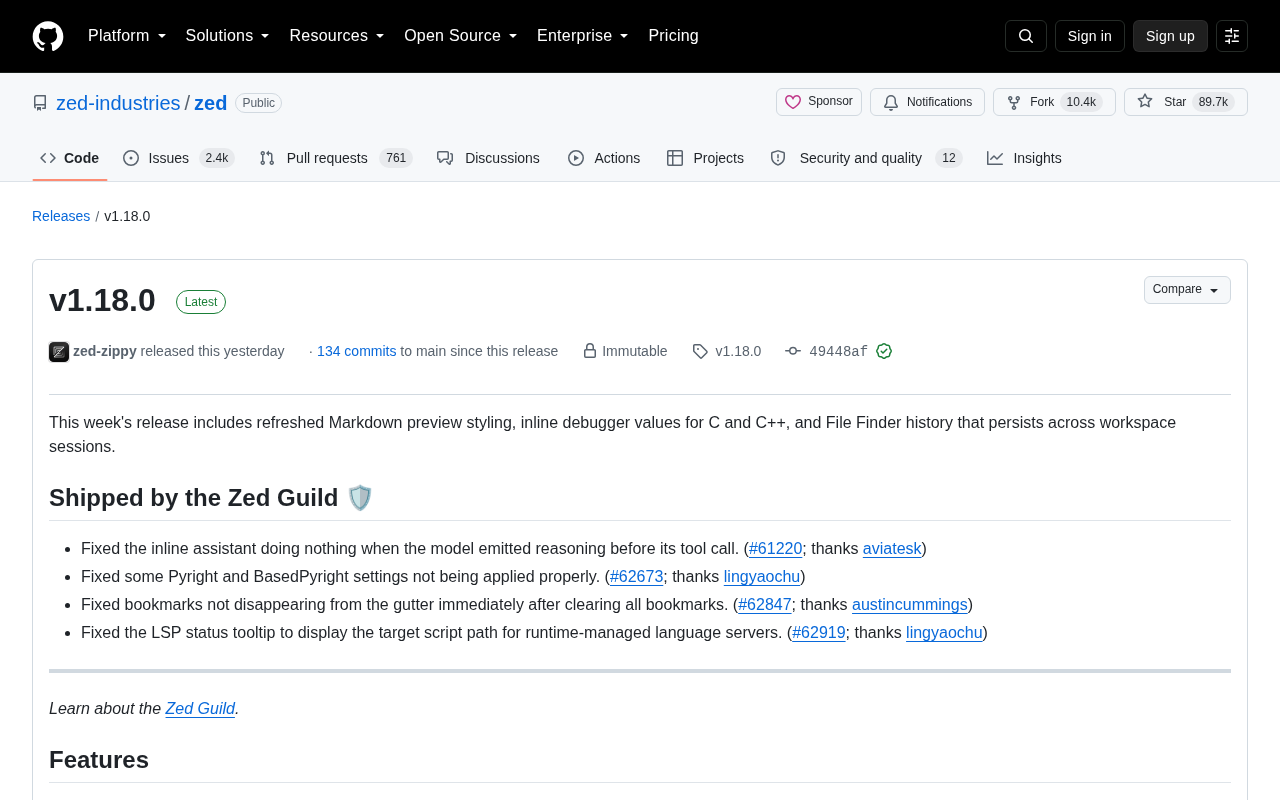Click the commit icon beside 49448af

click(x=793, y=351)
